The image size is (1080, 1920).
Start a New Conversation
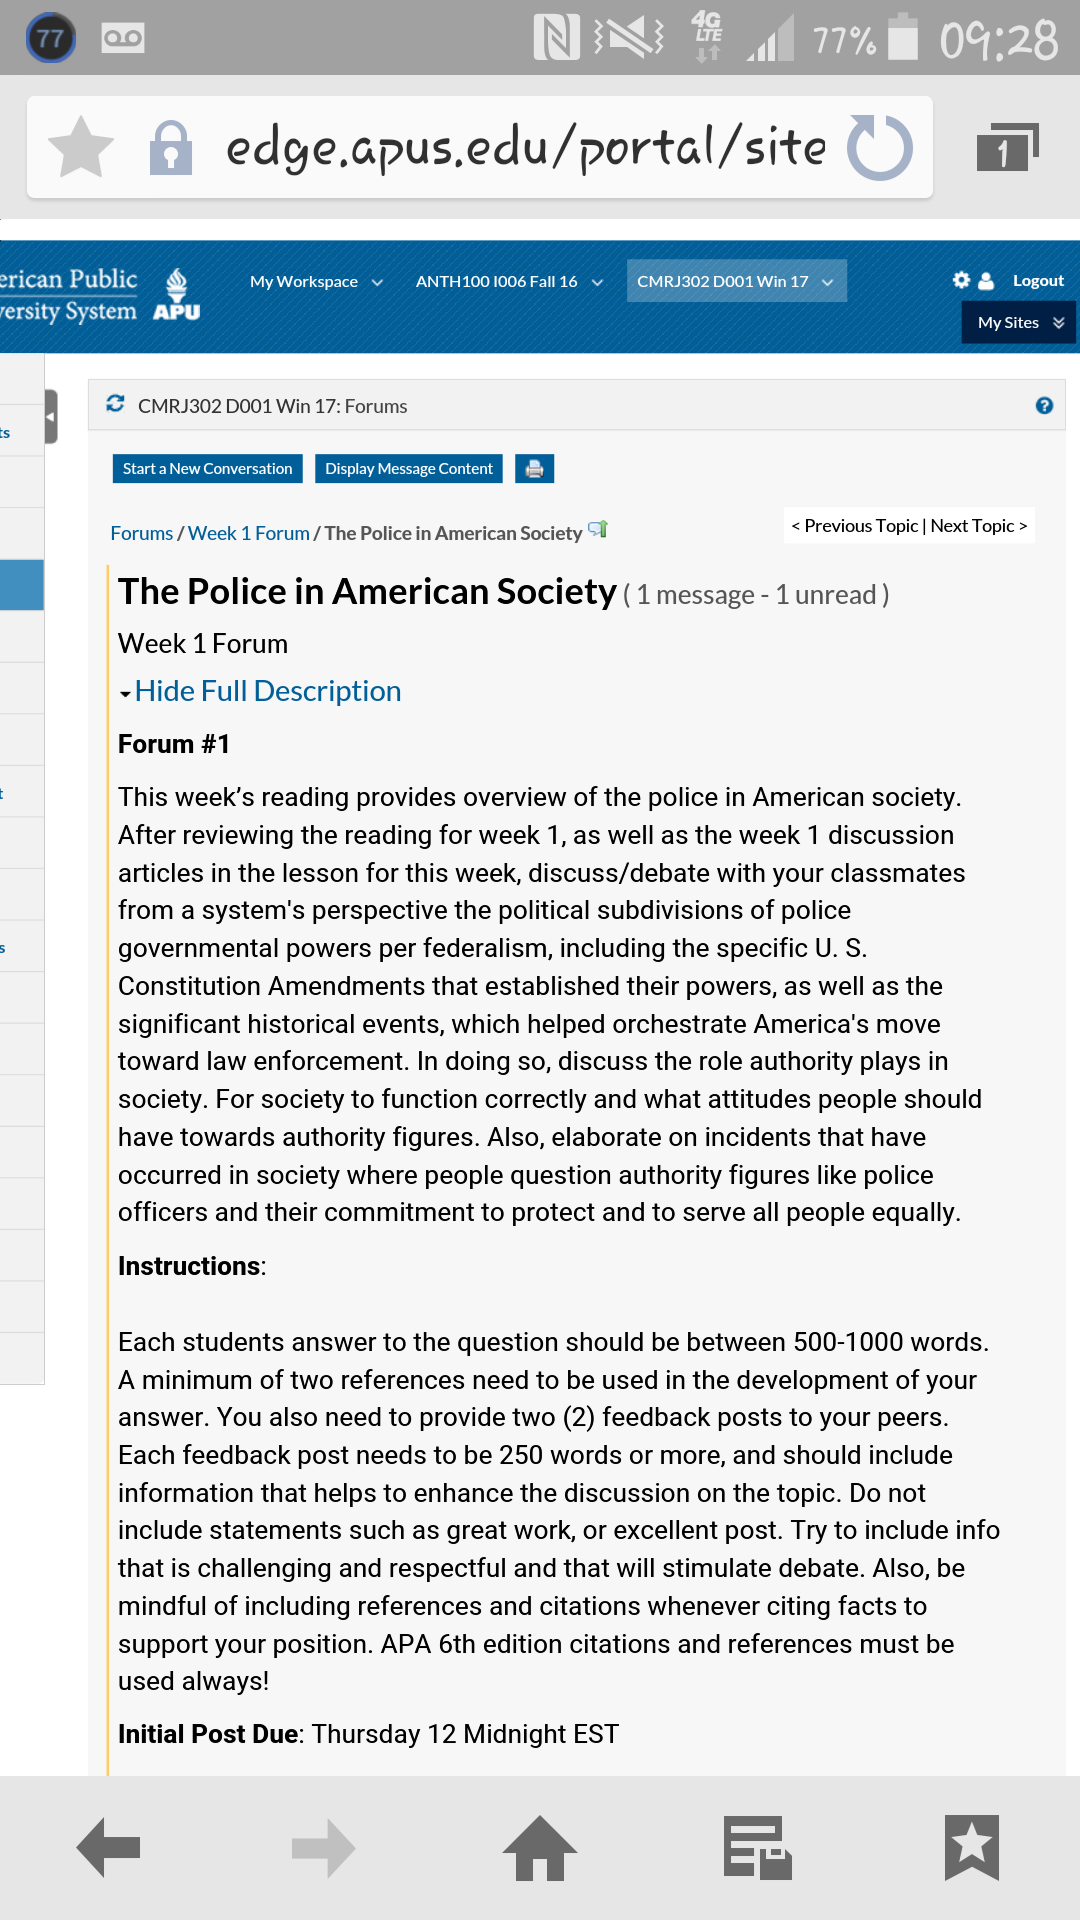[207, 468]
